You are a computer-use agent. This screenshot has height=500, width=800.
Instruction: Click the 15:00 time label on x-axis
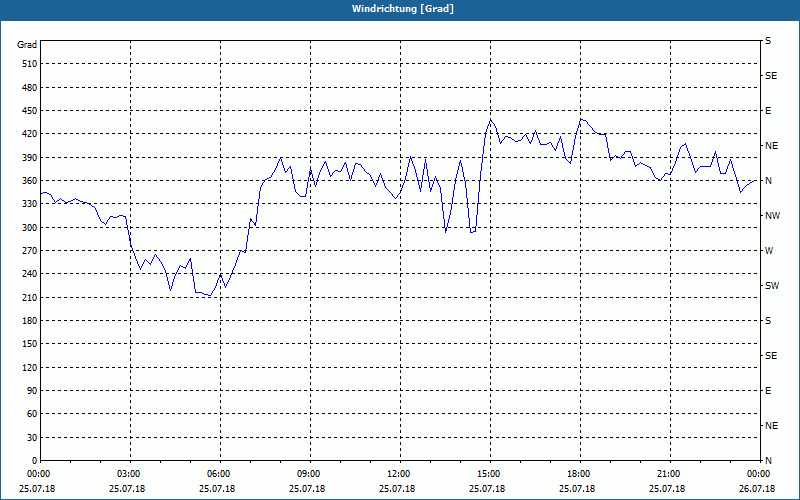[x=490, y=474]
